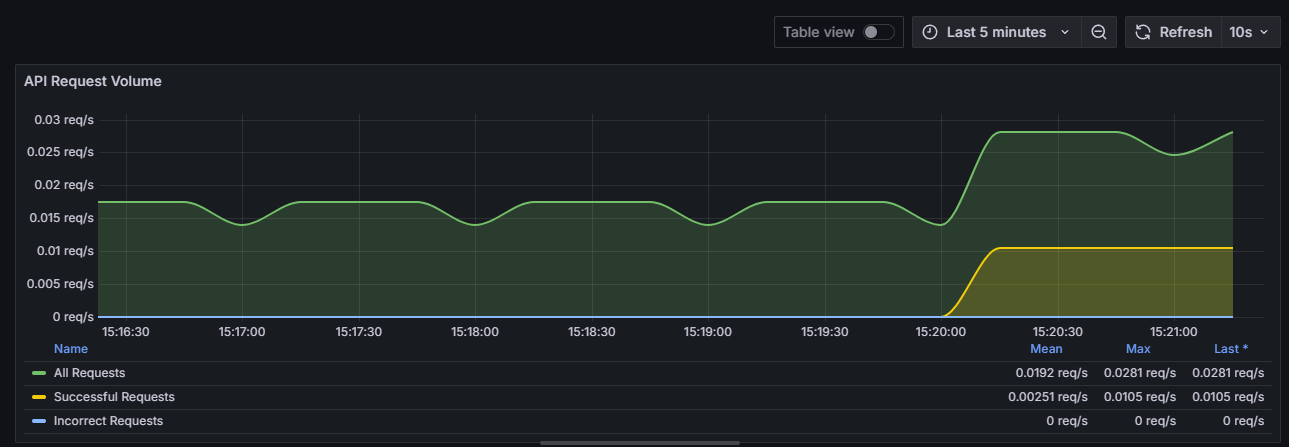Click the horizontal scrollbar at panel bottom

pyautogui.click(x=640, y=442)
